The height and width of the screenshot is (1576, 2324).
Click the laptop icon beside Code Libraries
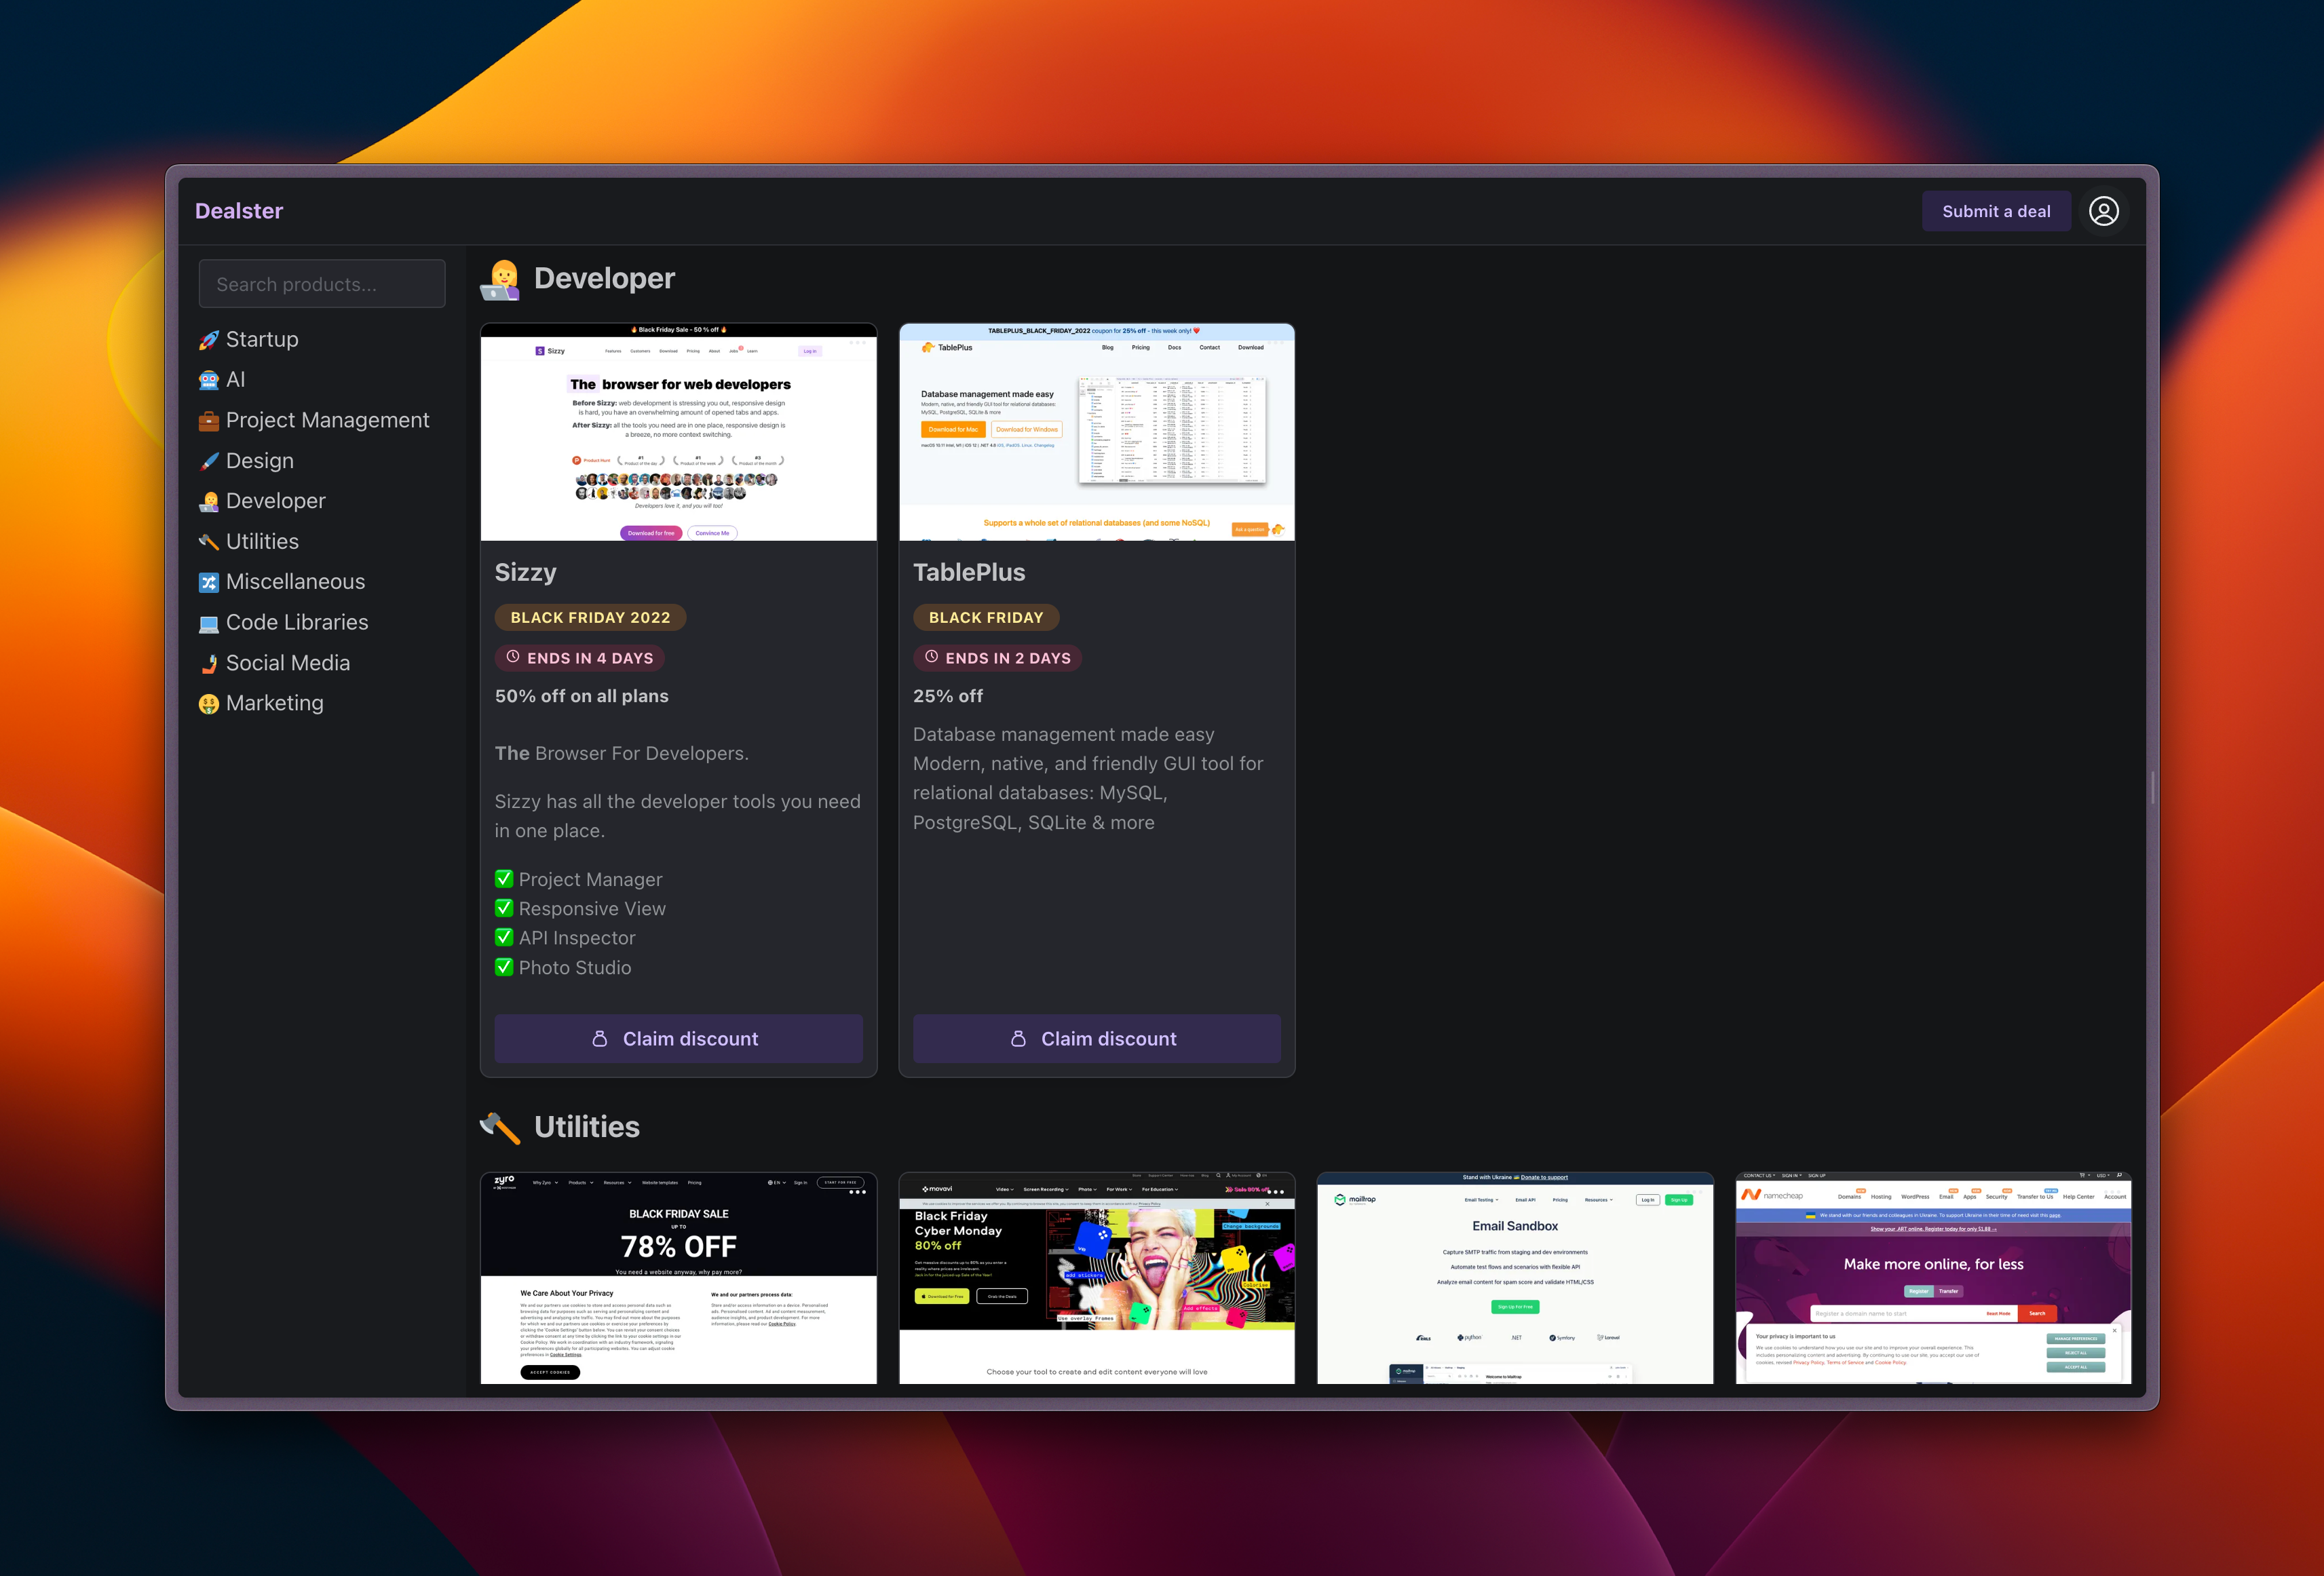[x=208, y=623]
